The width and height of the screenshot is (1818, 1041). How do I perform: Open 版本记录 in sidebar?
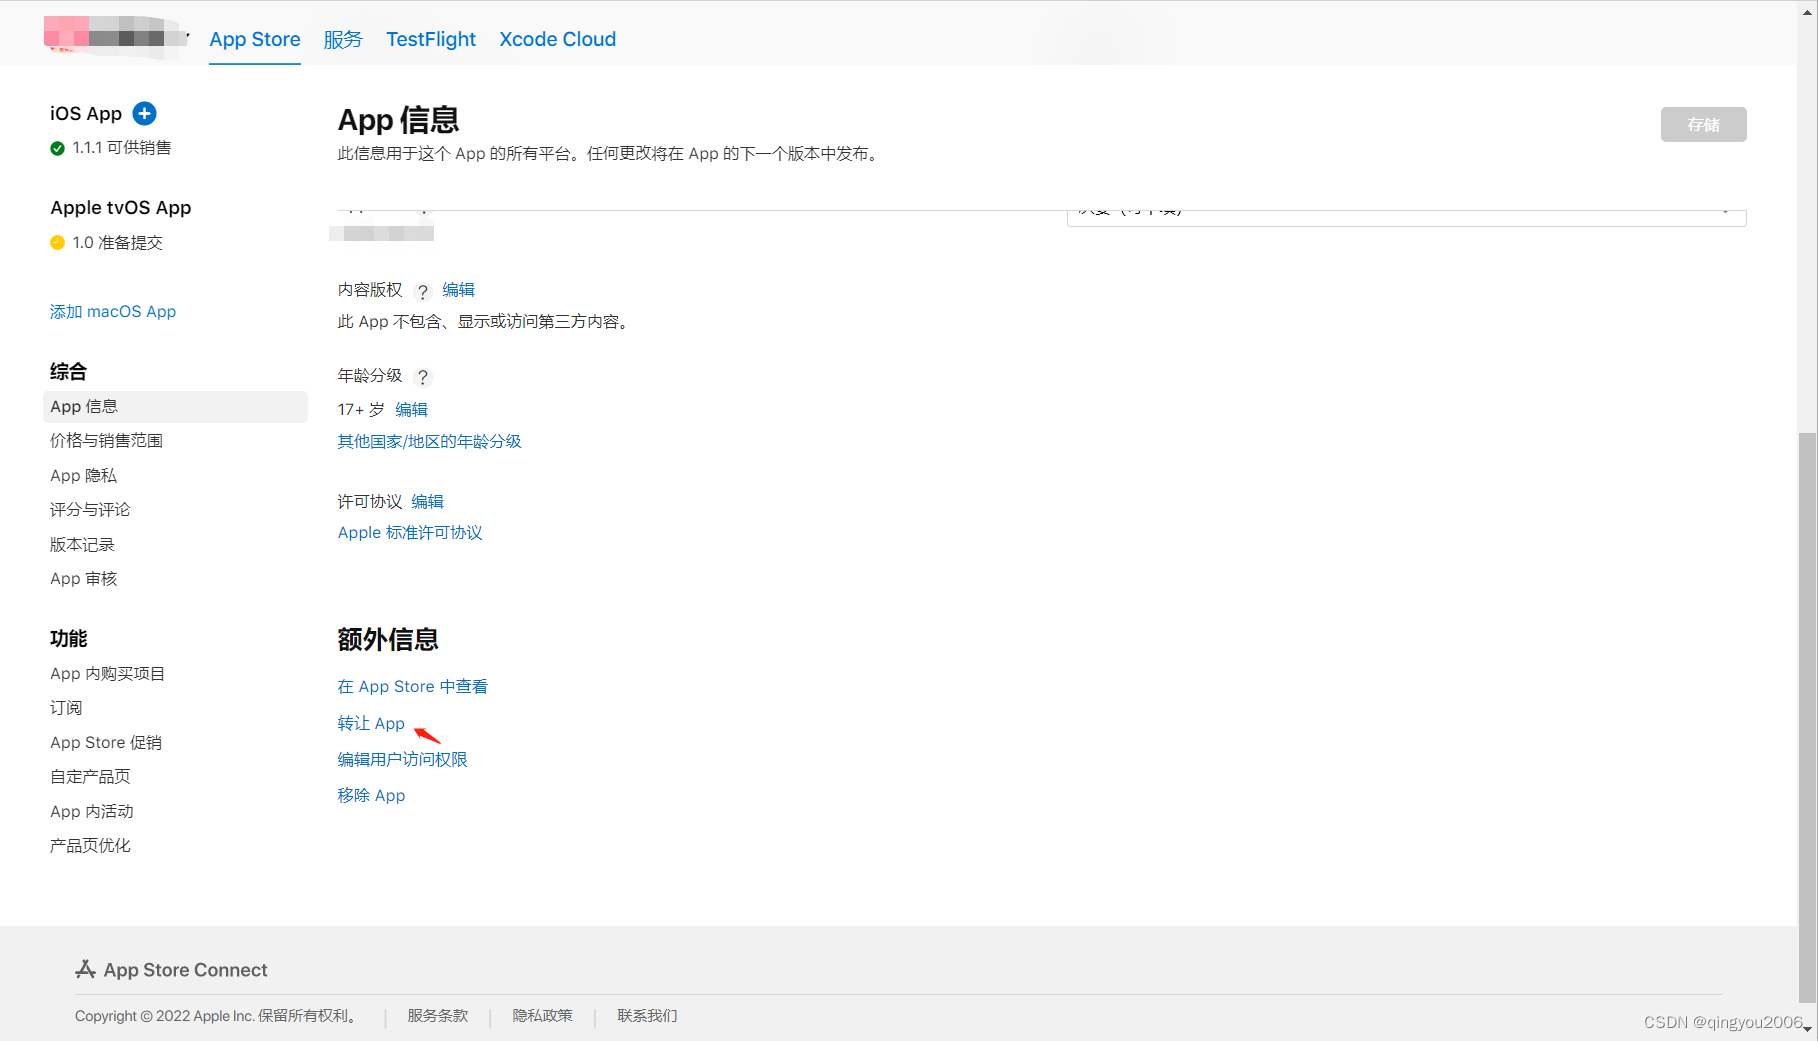(82, 544)
